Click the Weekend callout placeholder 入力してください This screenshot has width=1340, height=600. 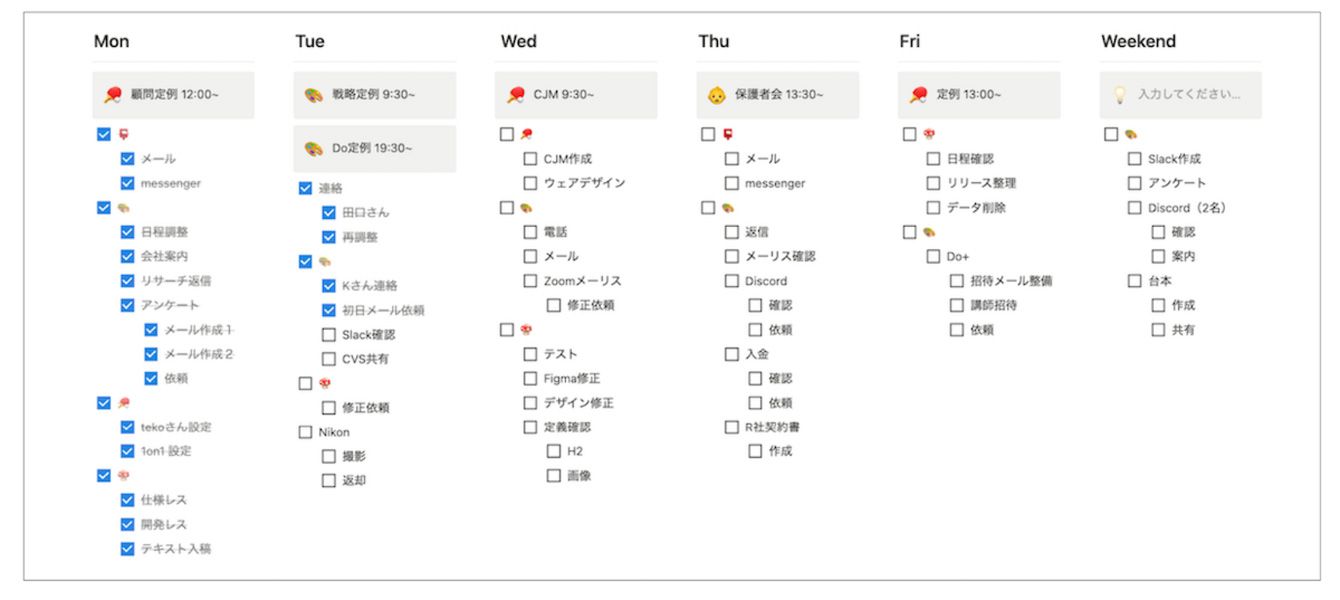1188,95
